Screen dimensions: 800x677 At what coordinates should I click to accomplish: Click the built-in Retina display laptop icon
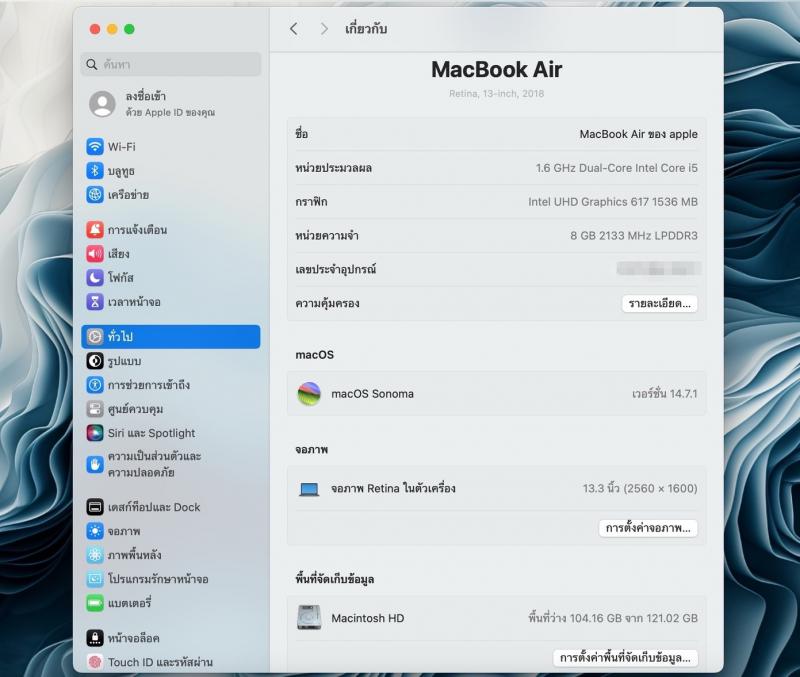coord(309,489)
